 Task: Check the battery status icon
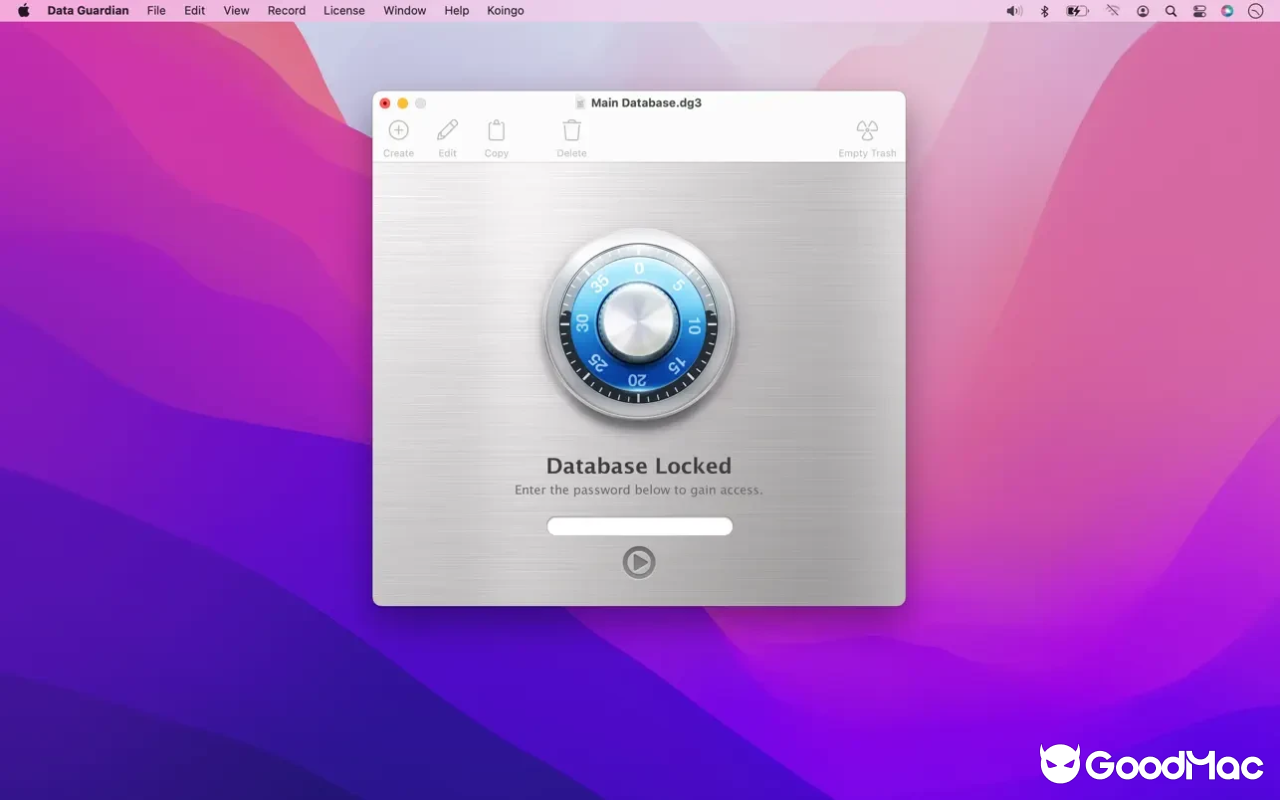[x=1077, y=11]
